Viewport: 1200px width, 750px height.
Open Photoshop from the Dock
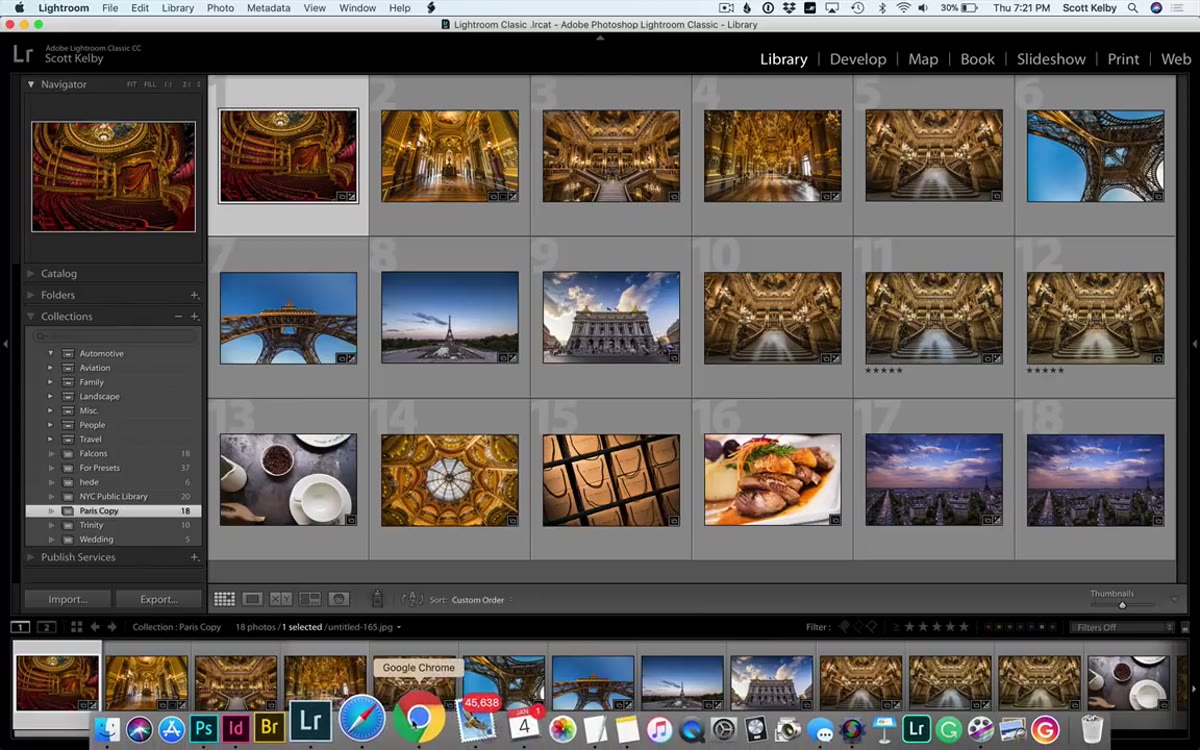click(204, 728)
